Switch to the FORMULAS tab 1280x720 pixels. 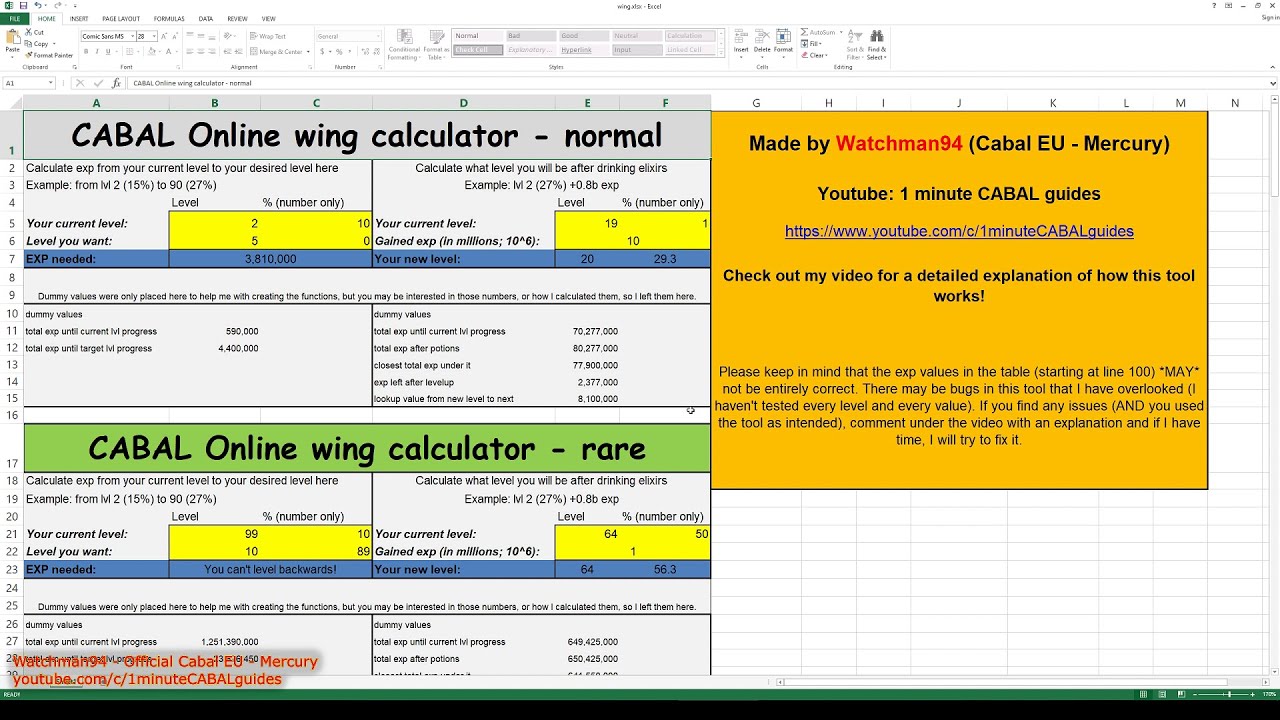pyautogui.click(x=169, y=19)
